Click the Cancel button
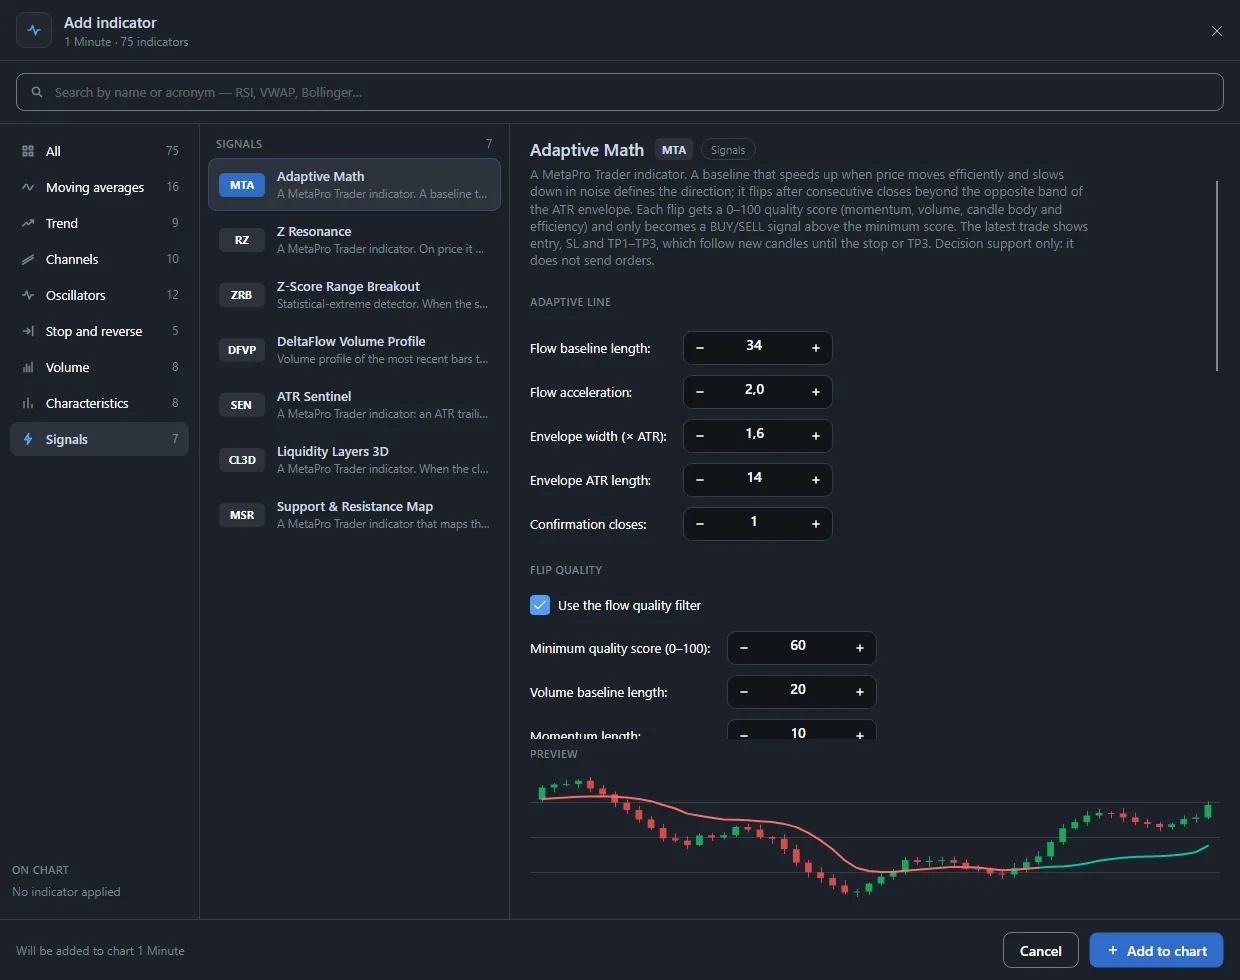The width and height of the screenshot is (1240, 980). [x=1040, y=950]
